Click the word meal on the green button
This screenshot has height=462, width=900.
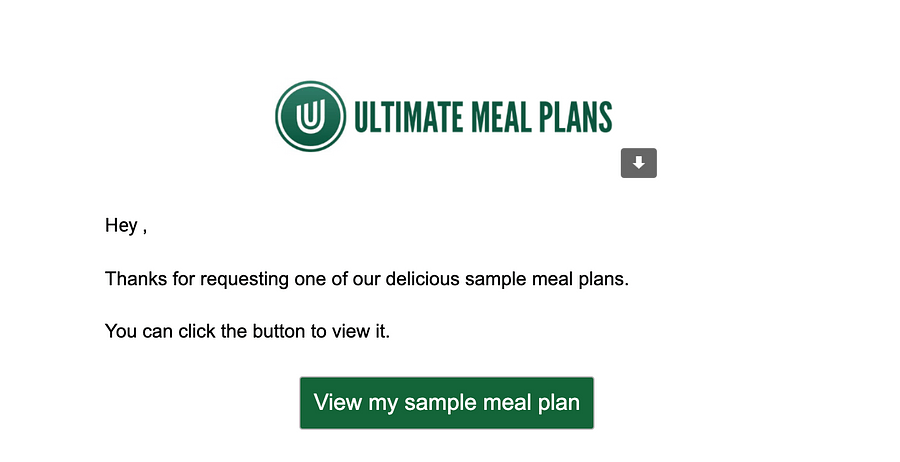point(508,403)
